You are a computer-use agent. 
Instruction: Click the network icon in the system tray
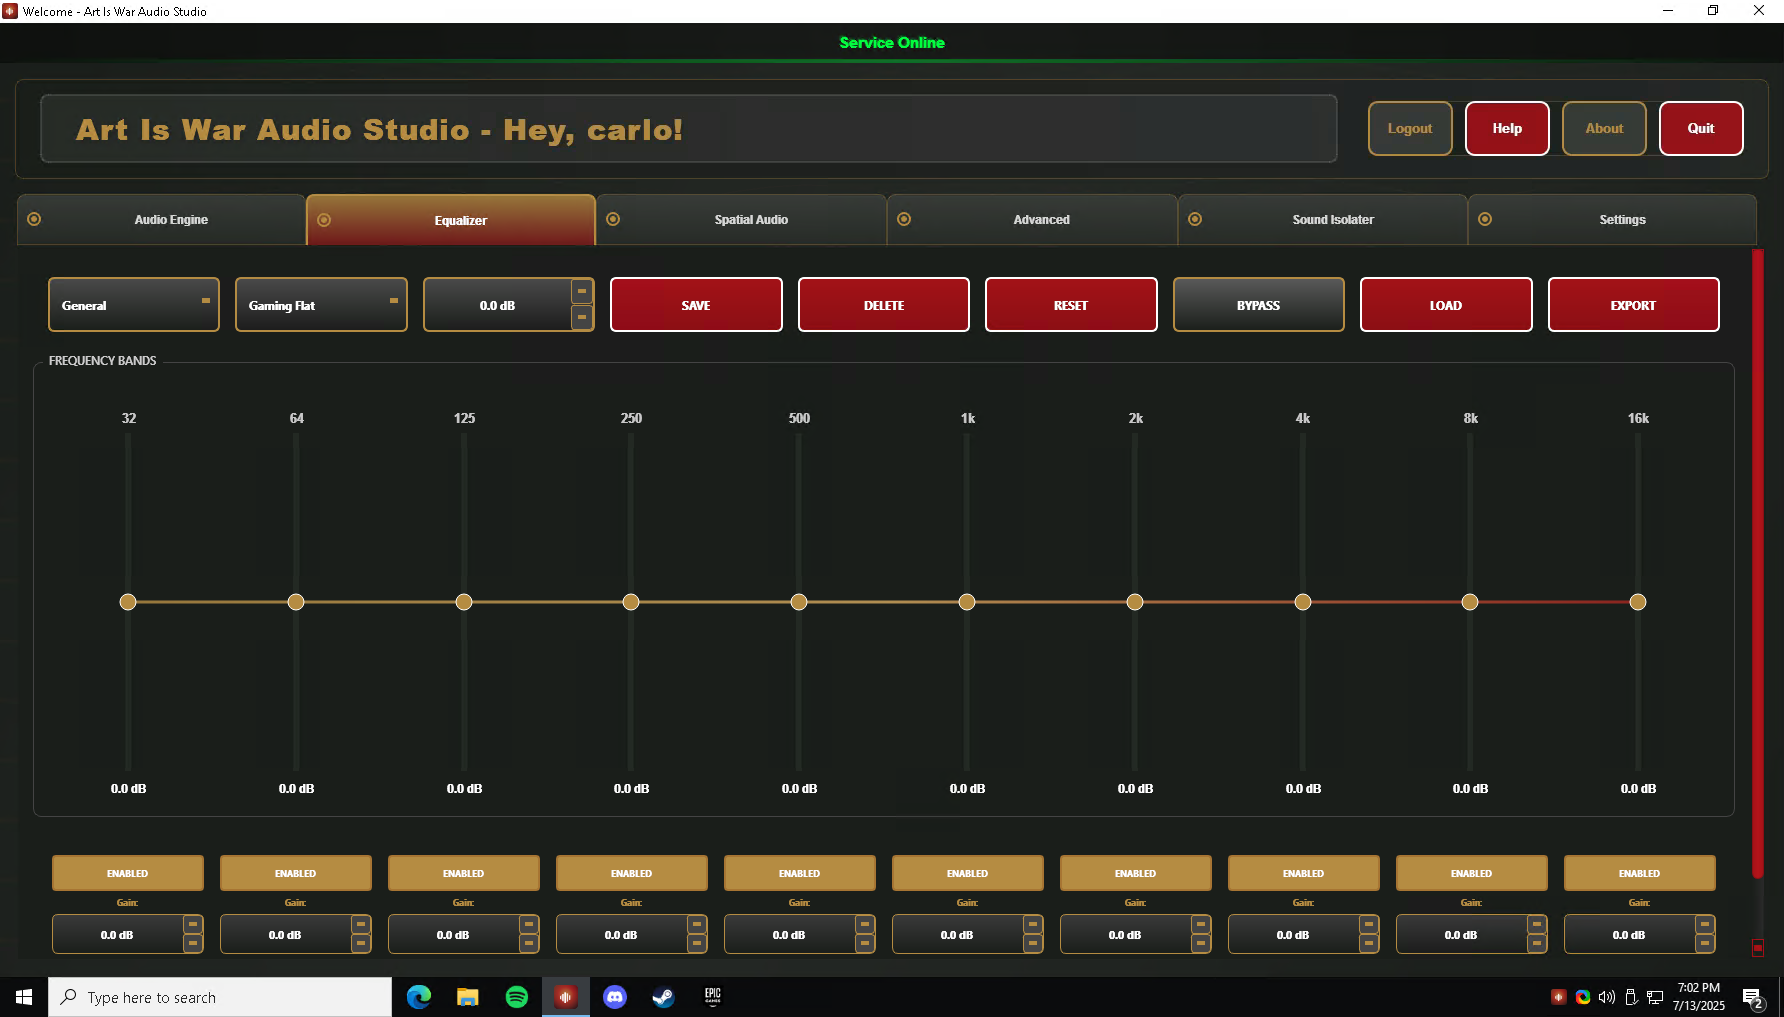point(1655,997)
